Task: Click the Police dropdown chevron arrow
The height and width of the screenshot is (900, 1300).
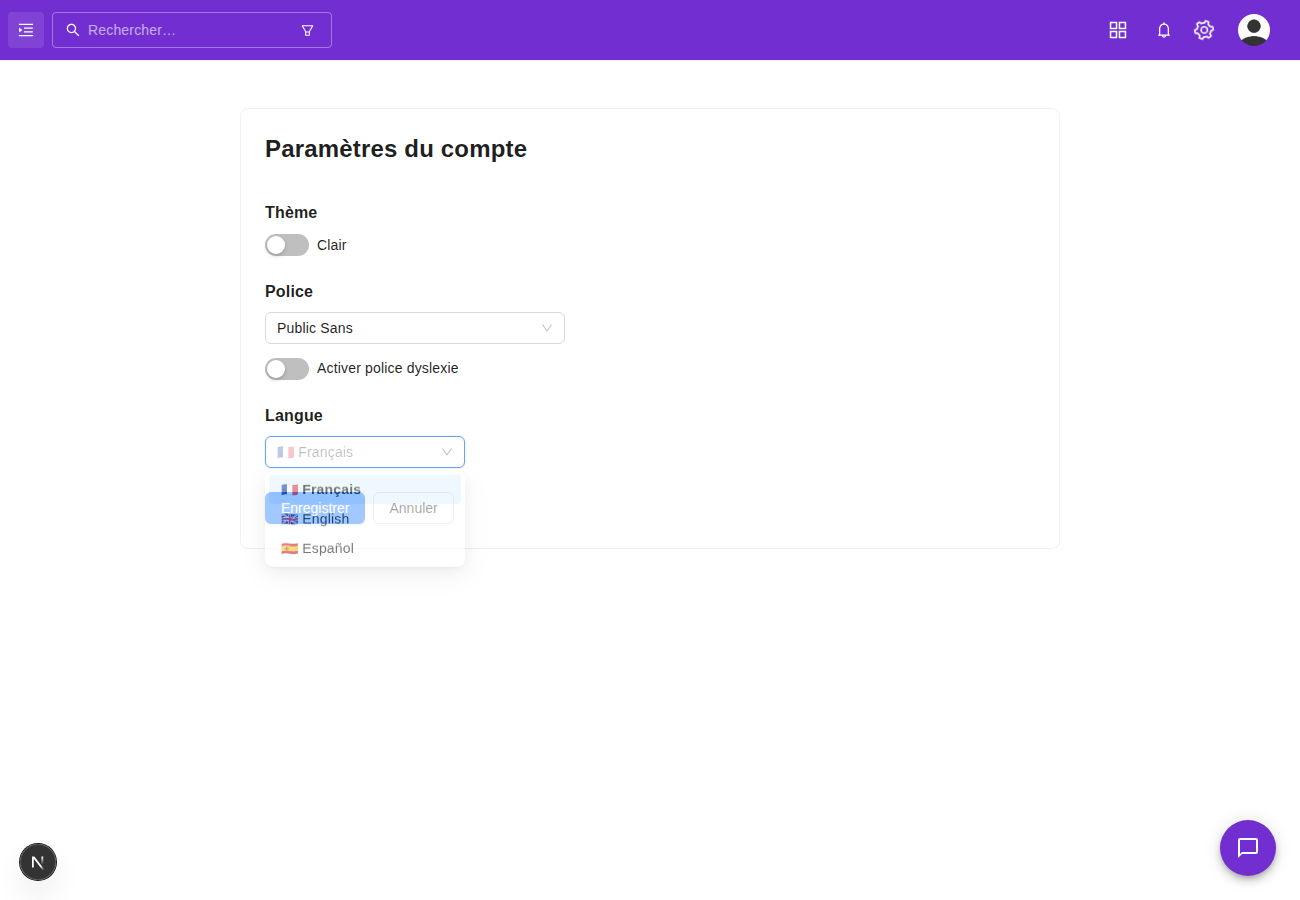Action: pyautogui.click(x=547, y=328)
